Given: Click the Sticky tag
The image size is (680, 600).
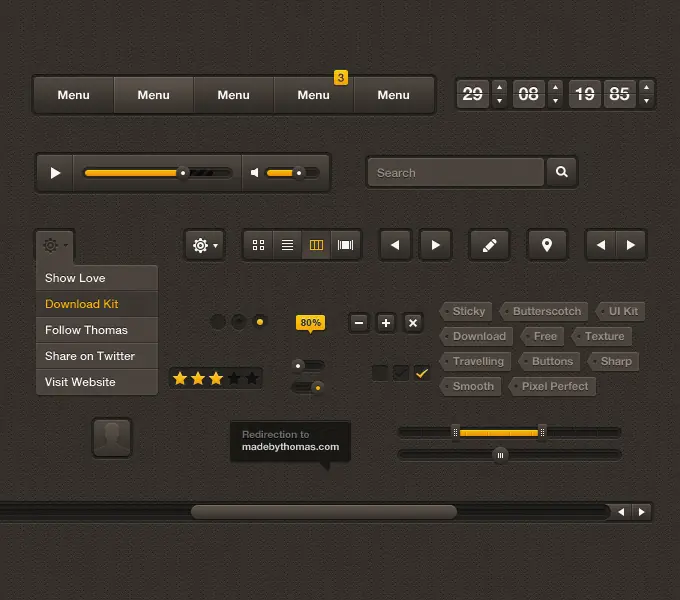Looking at the screenshot, I should (x=466, y=311).
